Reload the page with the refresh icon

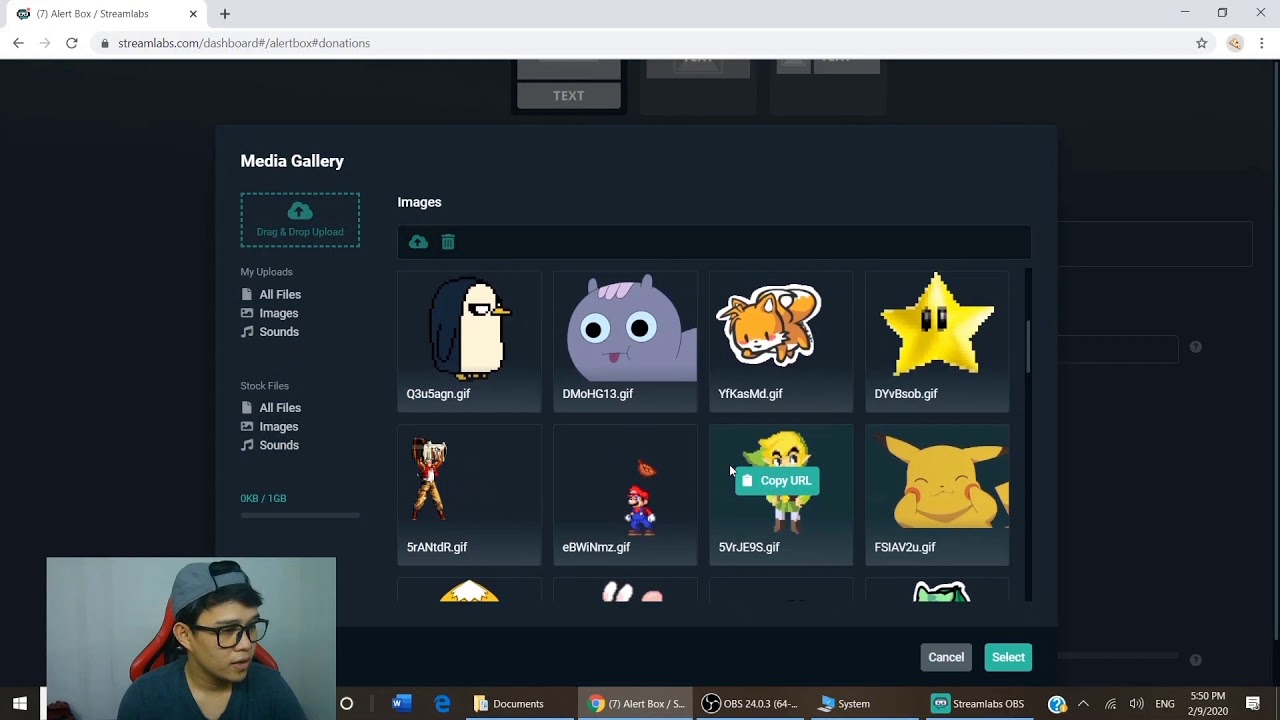point(72,43)
